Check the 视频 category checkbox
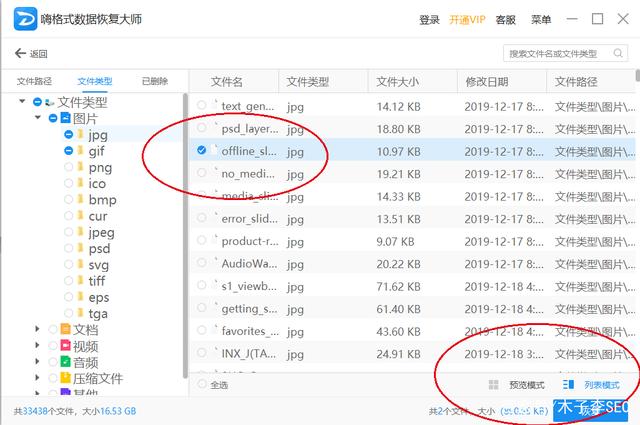Screen dimensions: 640x425 (53, 346)
